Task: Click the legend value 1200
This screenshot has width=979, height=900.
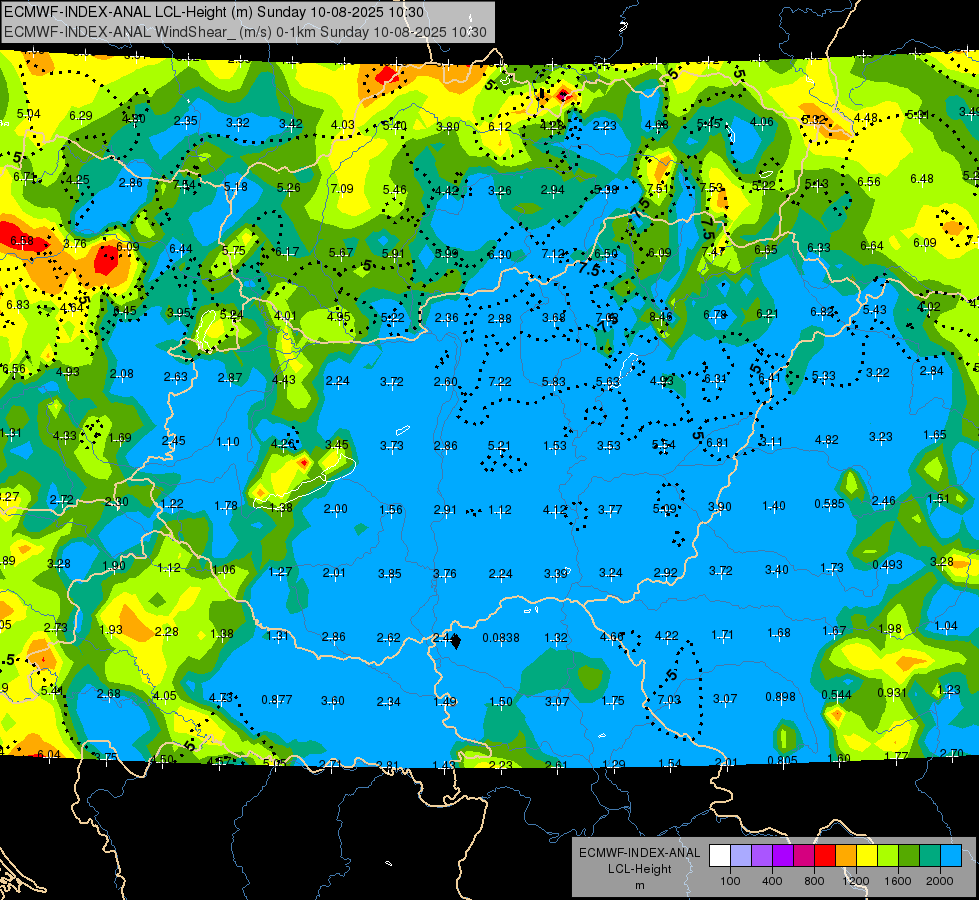Action: 856,881
